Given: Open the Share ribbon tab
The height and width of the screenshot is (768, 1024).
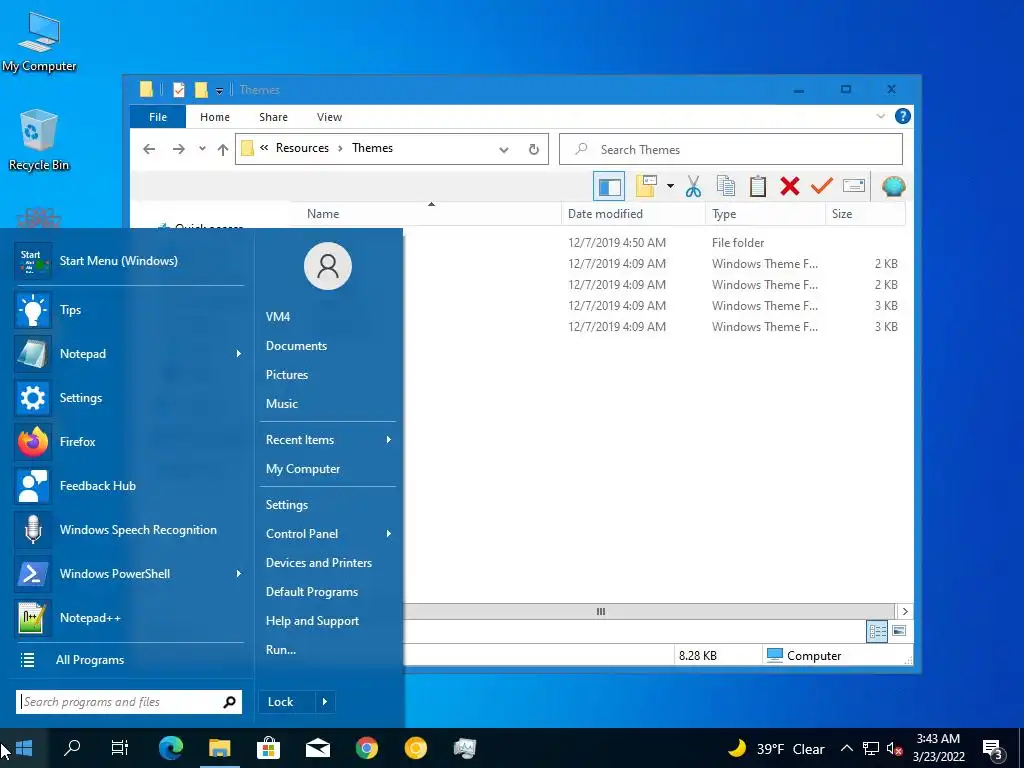Looking at the screenshot, I should point(273,117).
